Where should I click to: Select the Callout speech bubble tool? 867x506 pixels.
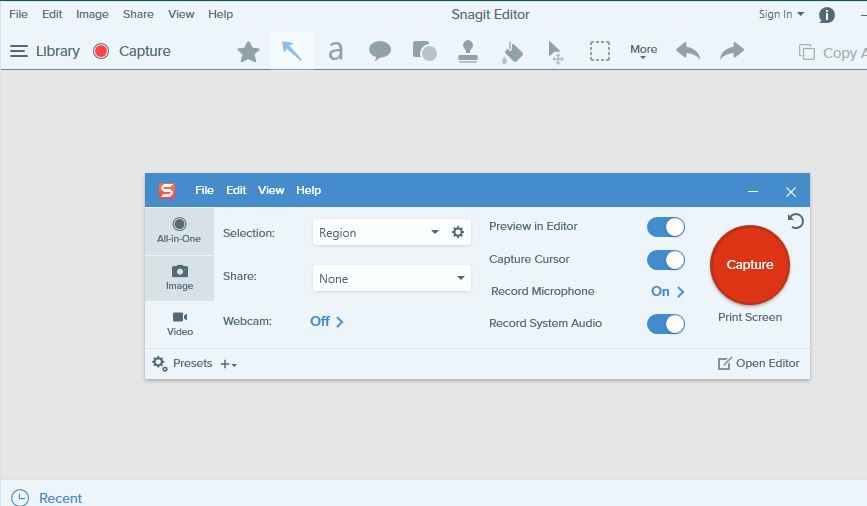pyautogui.click(x=380, y=51)
